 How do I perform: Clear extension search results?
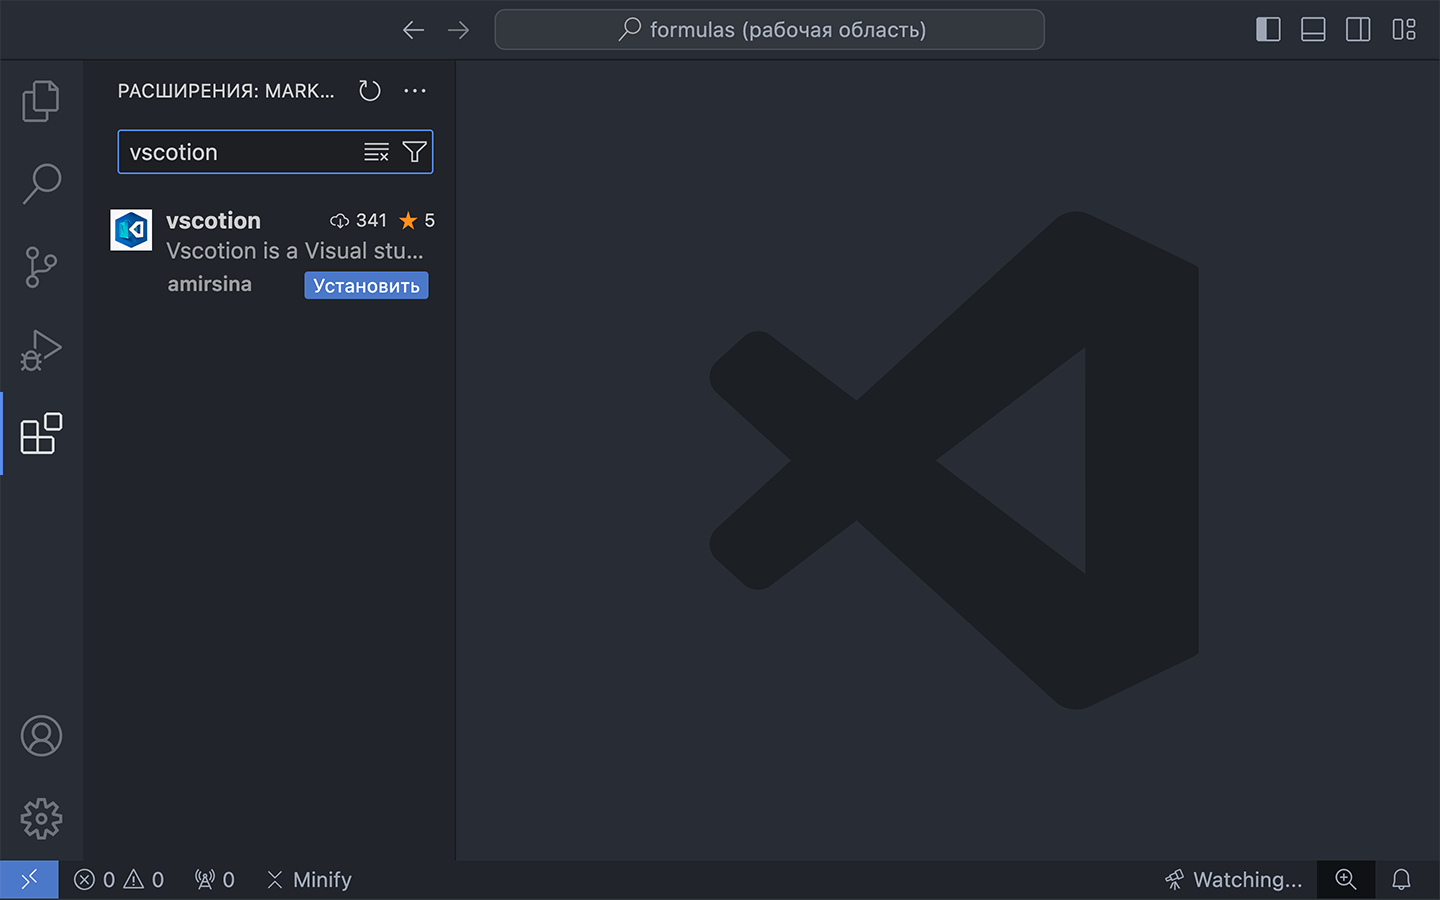pyautogui.click(x=376, y=152)
